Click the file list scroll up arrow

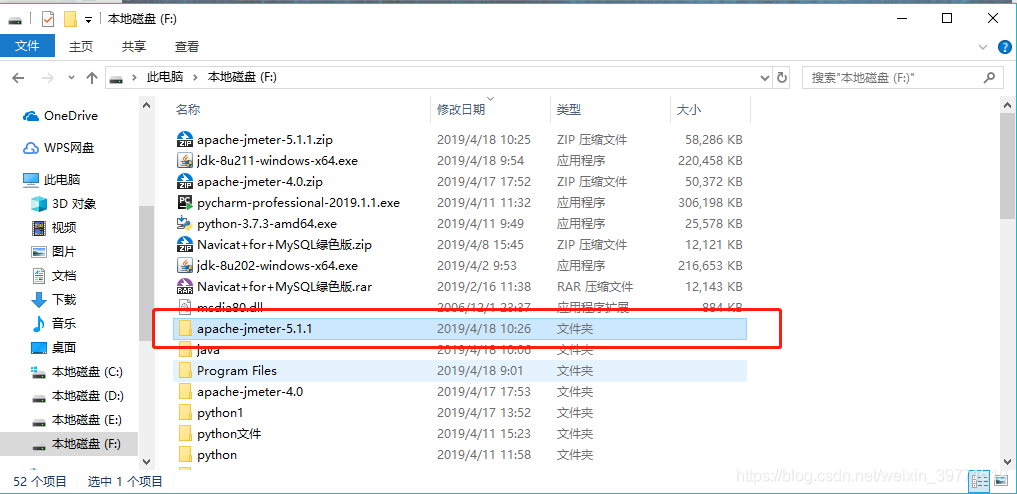point(1008,104)
